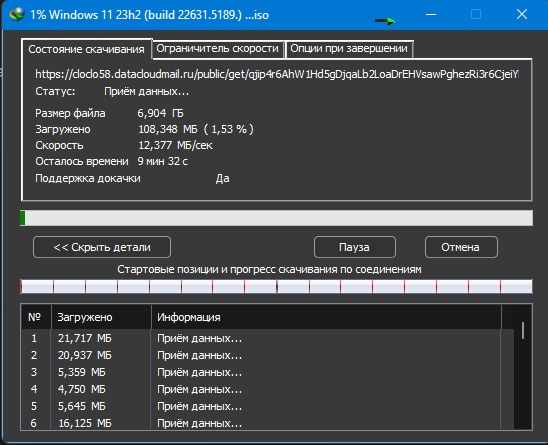
Task: Click the resume support value Да
Action: pos(223,178)
